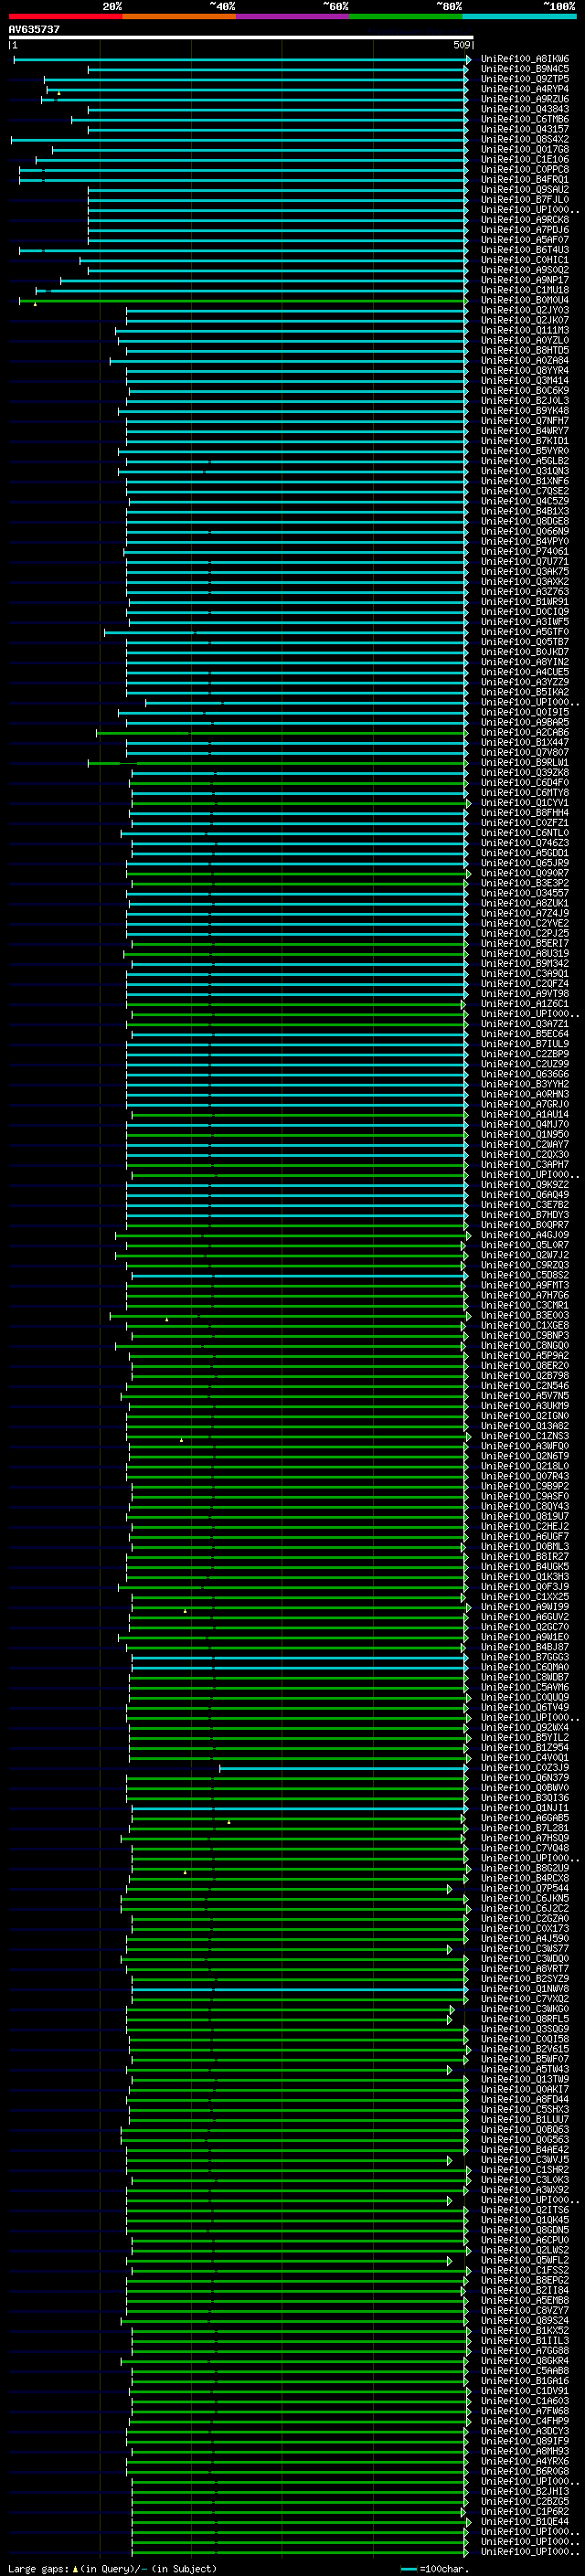
Task: Click the UniRef100_Q111M3 hit name
Action: click(x=525, y=330)
